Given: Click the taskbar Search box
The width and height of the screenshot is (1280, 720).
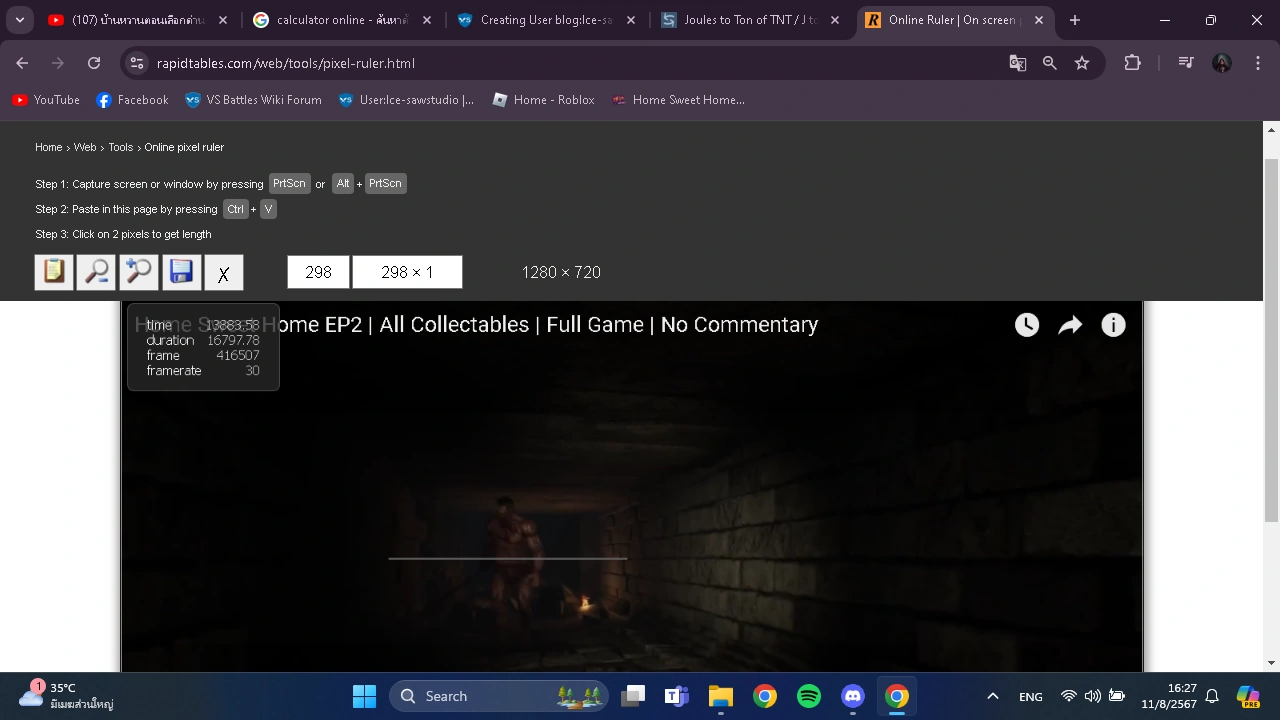Looking at the screenshot, I should (499, 696).
